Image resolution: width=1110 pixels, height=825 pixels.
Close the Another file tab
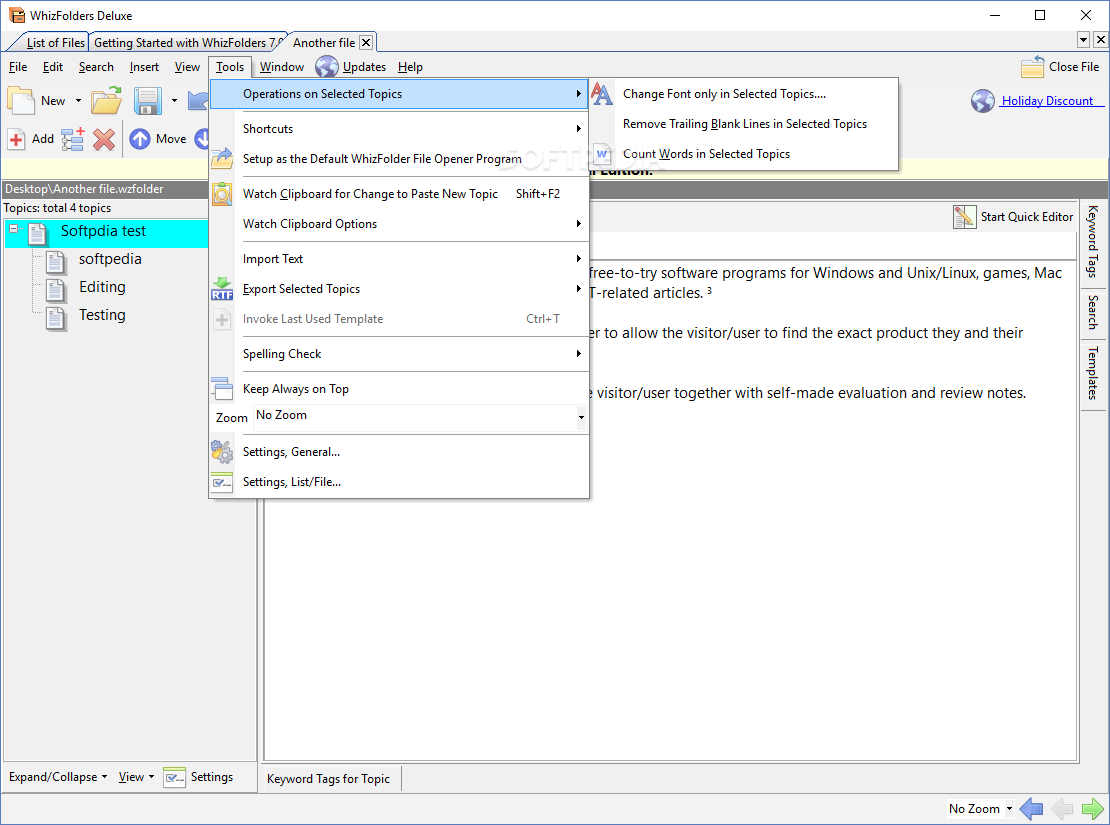[x=366, y=42]
